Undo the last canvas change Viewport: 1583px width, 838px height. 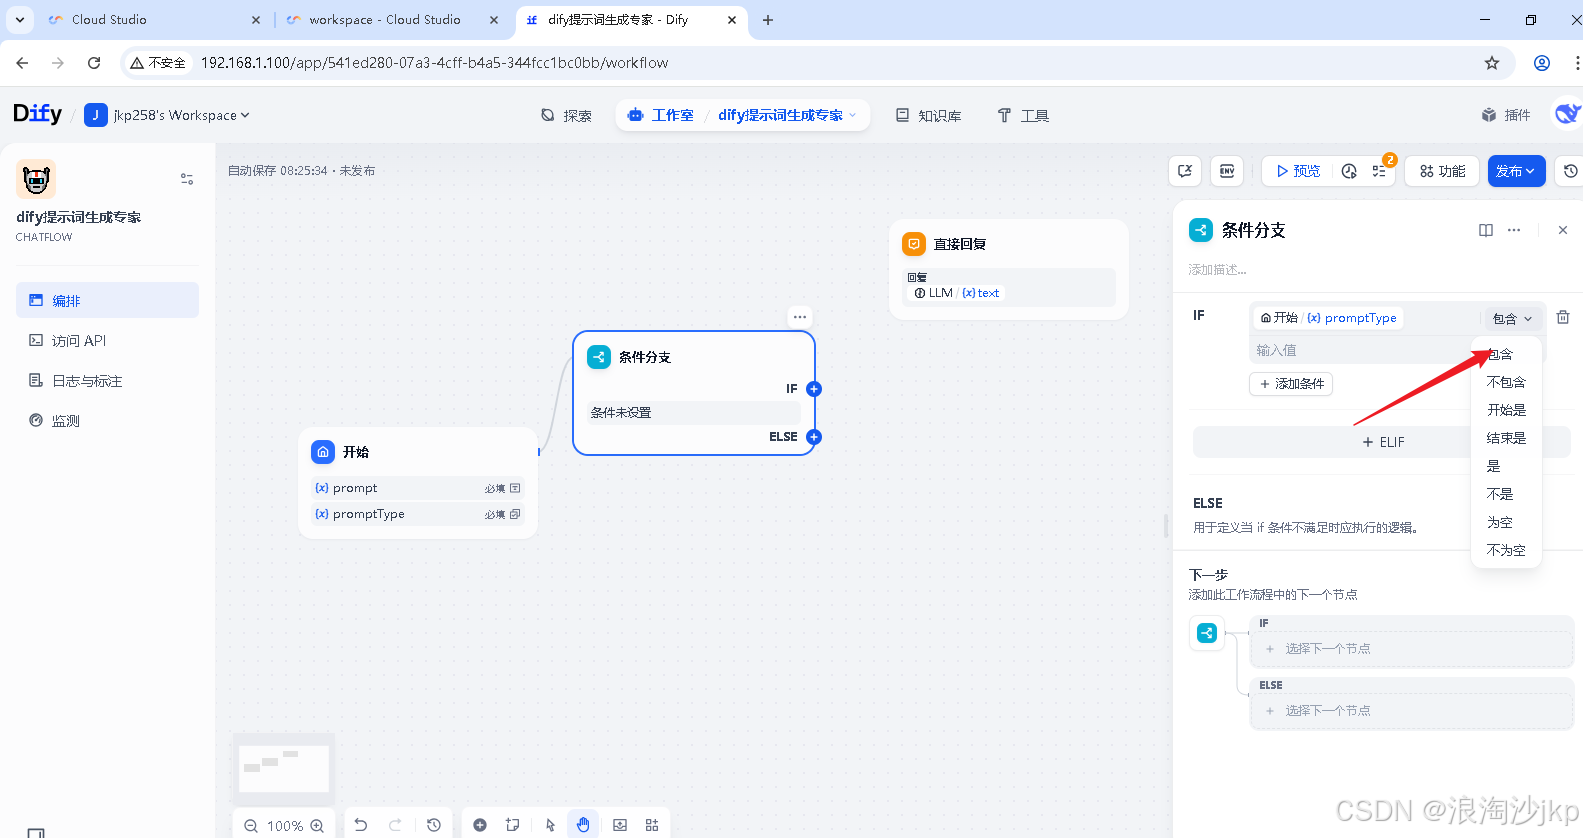(x=361, y=825)
